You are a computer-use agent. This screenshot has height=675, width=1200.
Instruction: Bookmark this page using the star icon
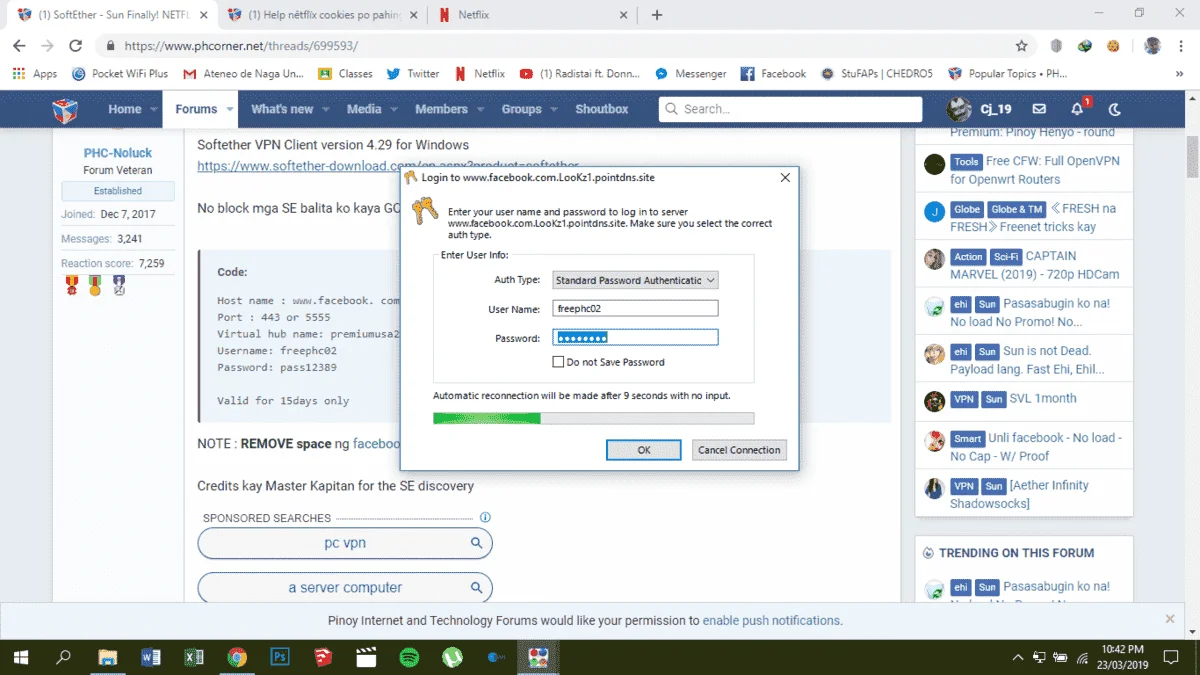coord(1021,46)
